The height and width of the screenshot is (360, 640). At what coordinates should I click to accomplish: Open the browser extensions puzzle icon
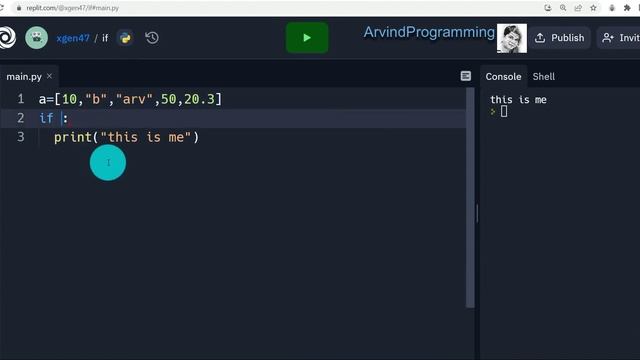[627, 8]
